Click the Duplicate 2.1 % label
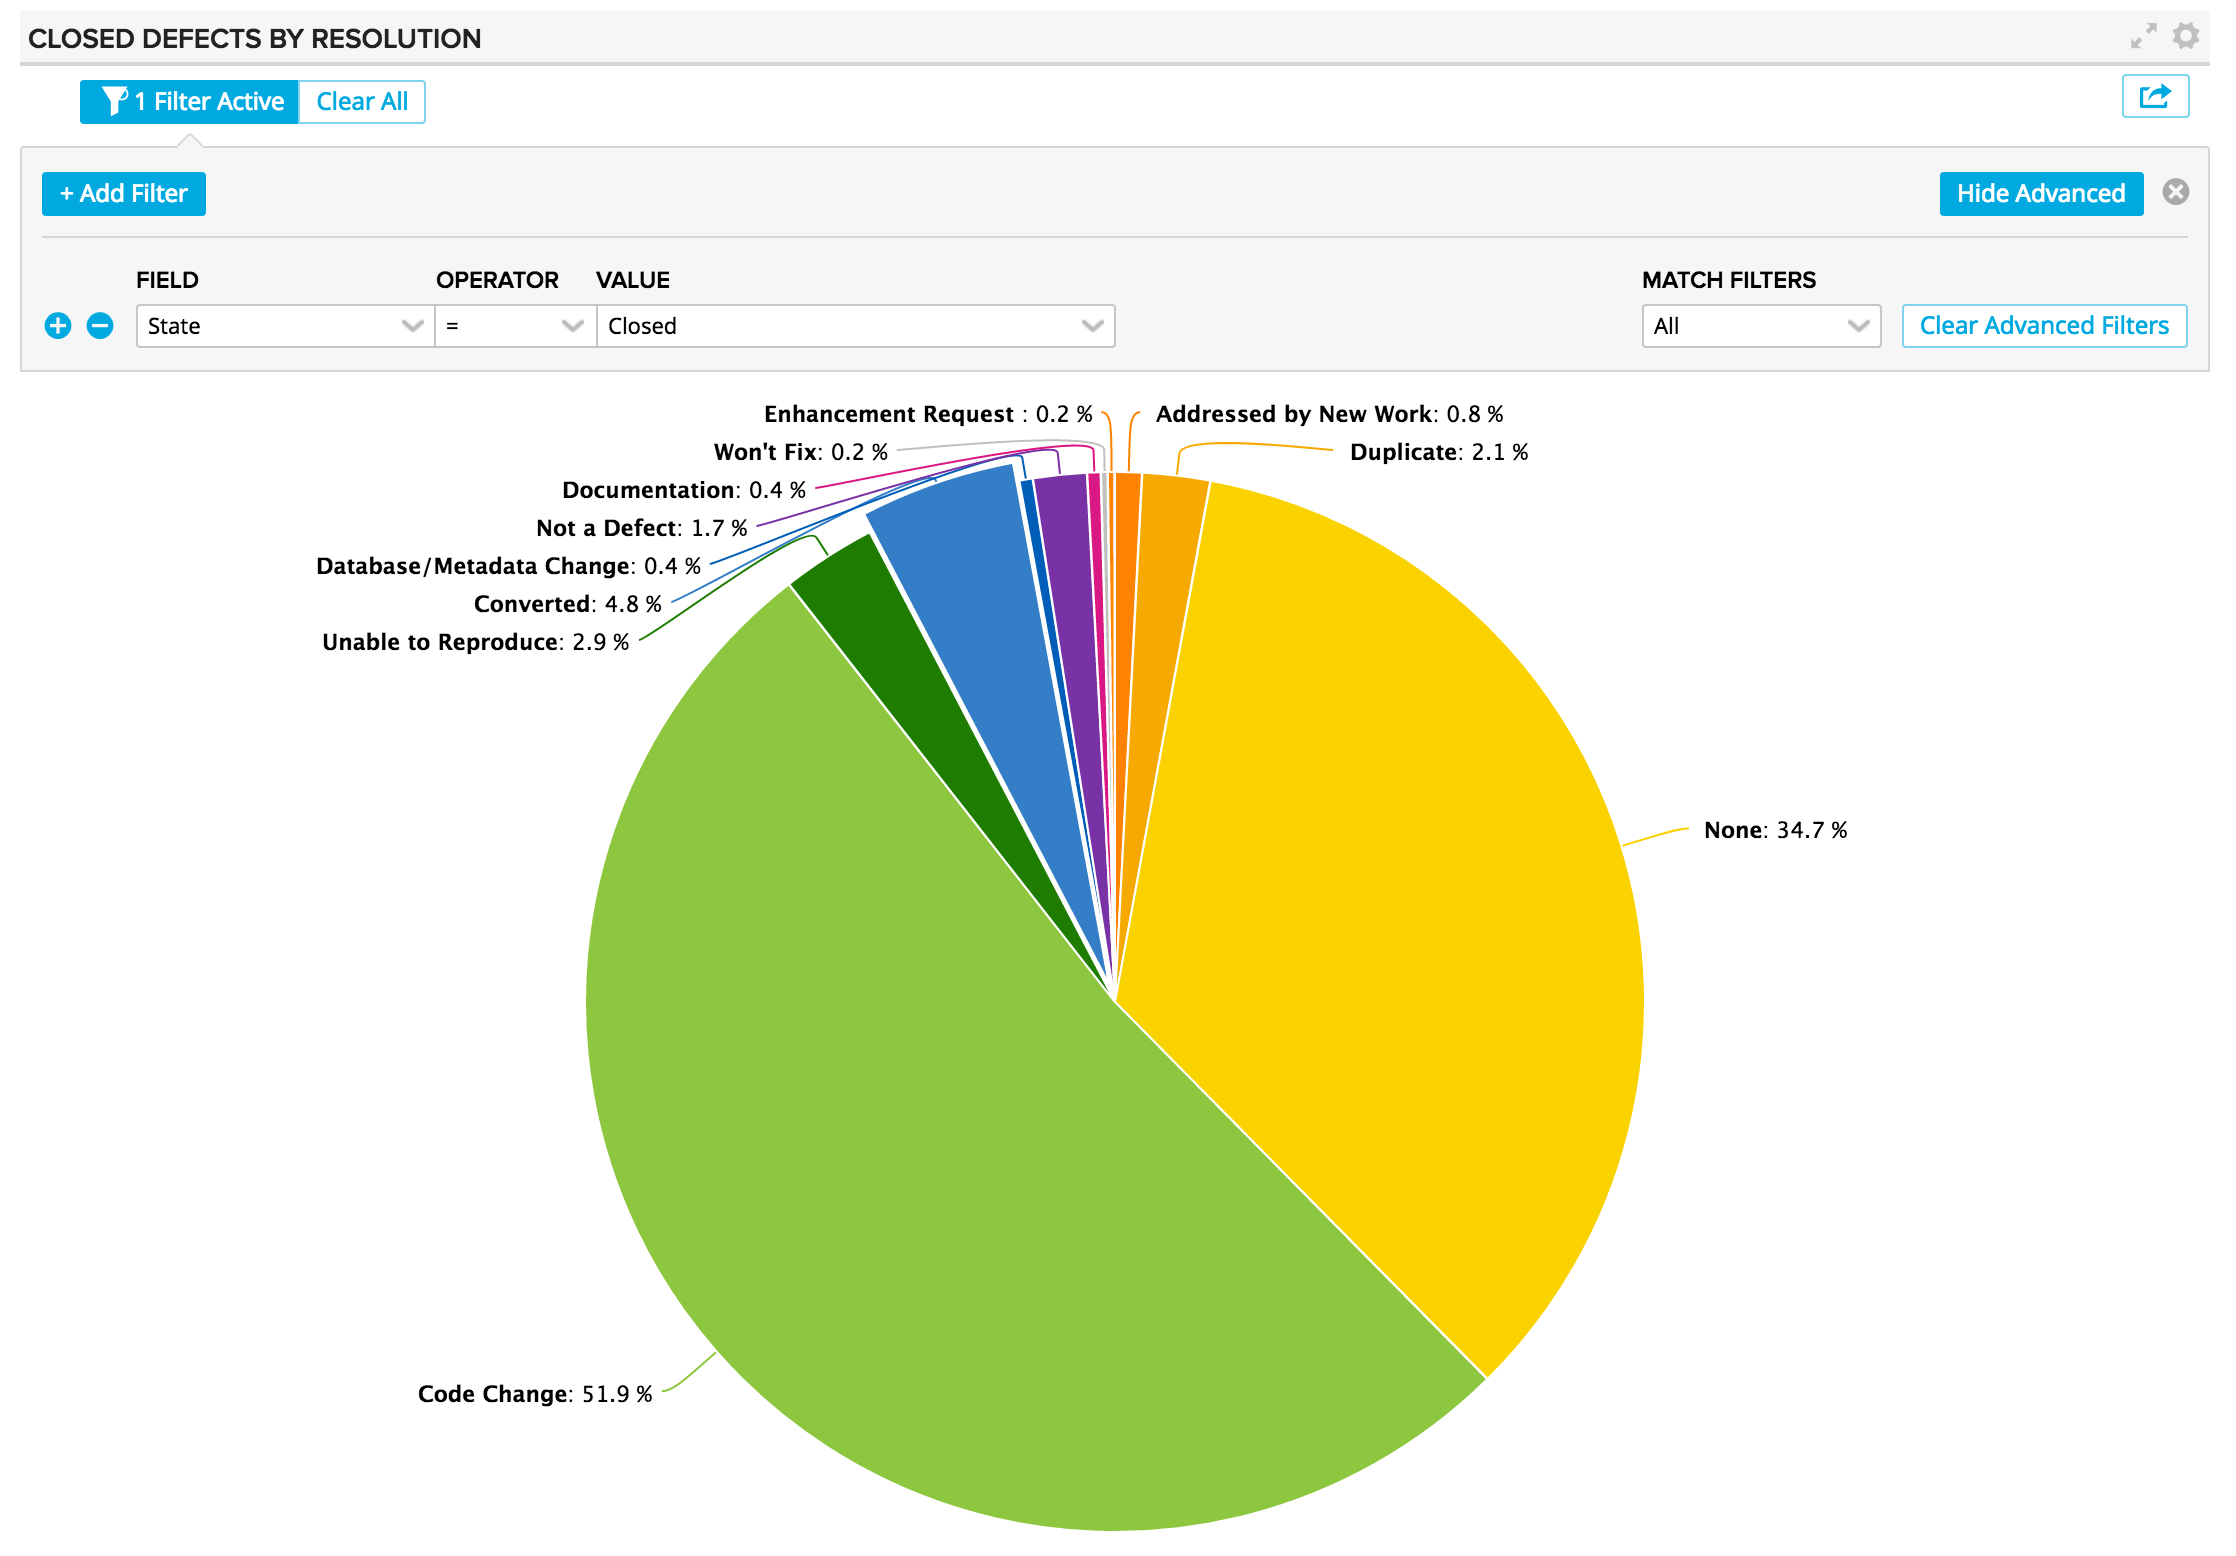 1438,452
